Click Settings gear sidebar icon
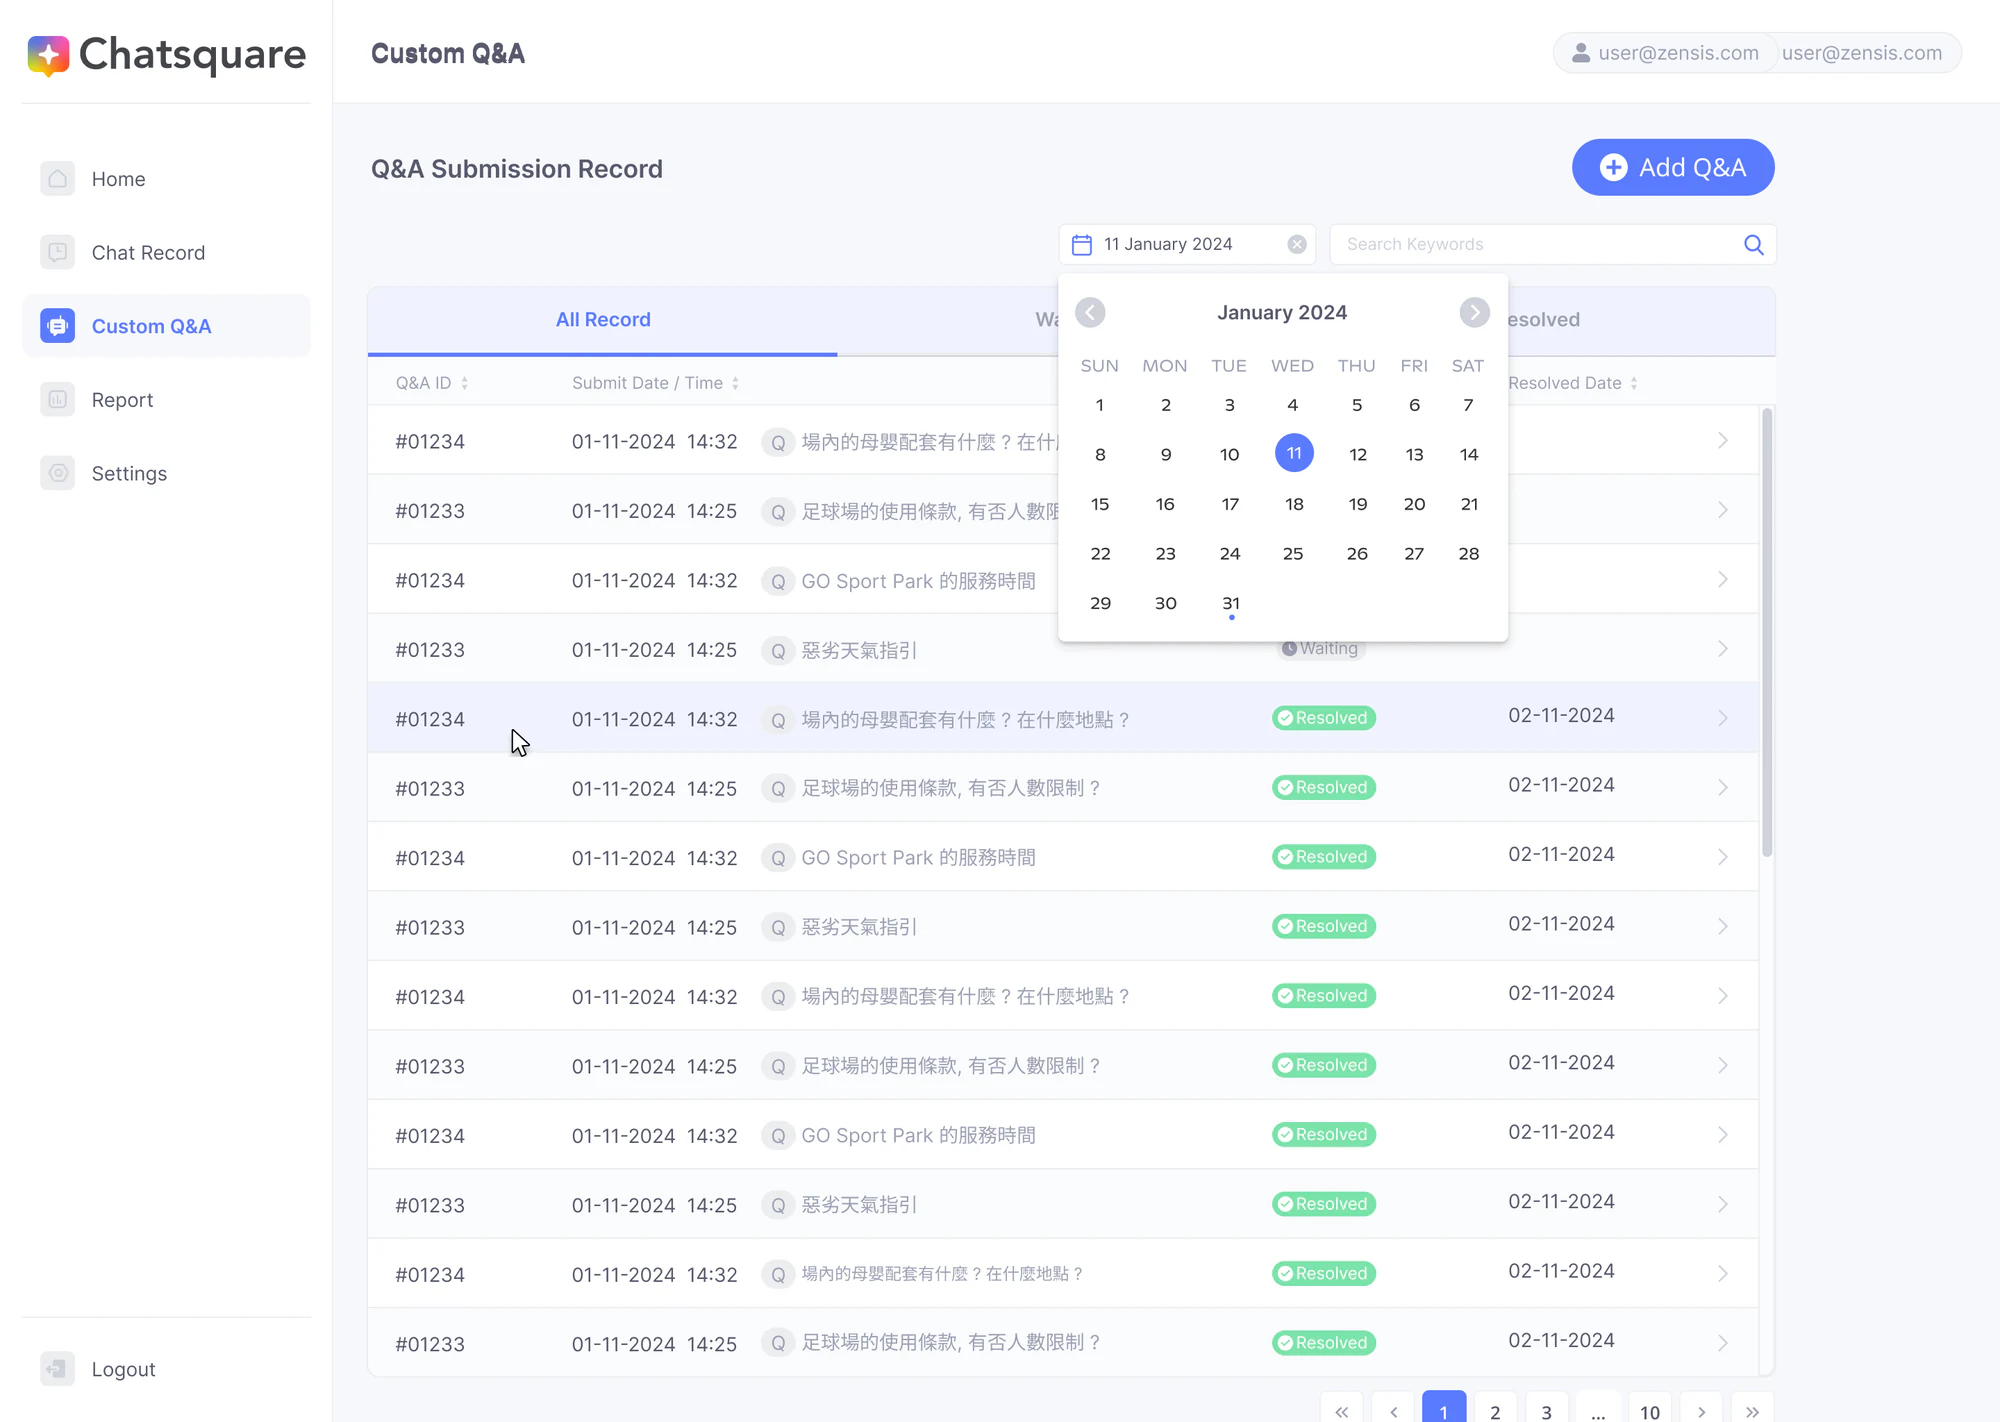Viewport: 2000px width, 1422px height. pyautogui.click(x=58, y=473)
